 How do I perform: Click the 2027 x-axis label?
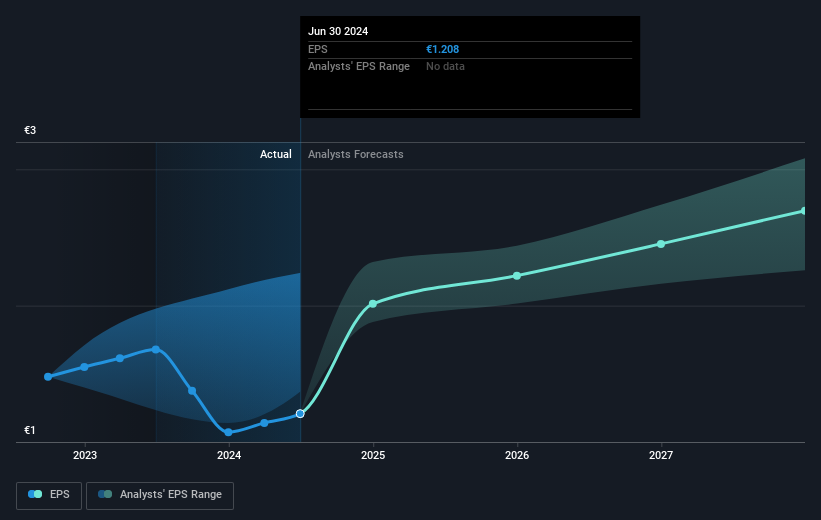[661, 455]
